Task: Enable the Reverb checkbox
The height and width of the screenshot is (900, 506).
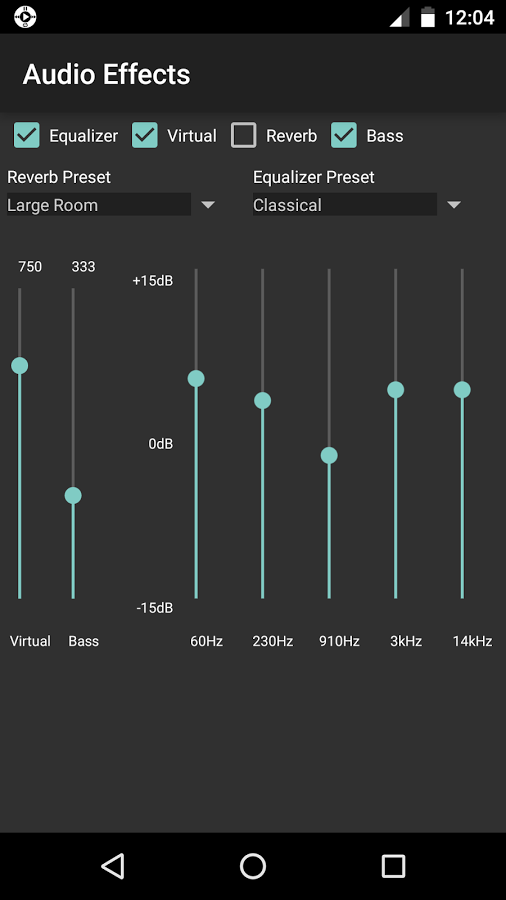Action: click(243, 135)
